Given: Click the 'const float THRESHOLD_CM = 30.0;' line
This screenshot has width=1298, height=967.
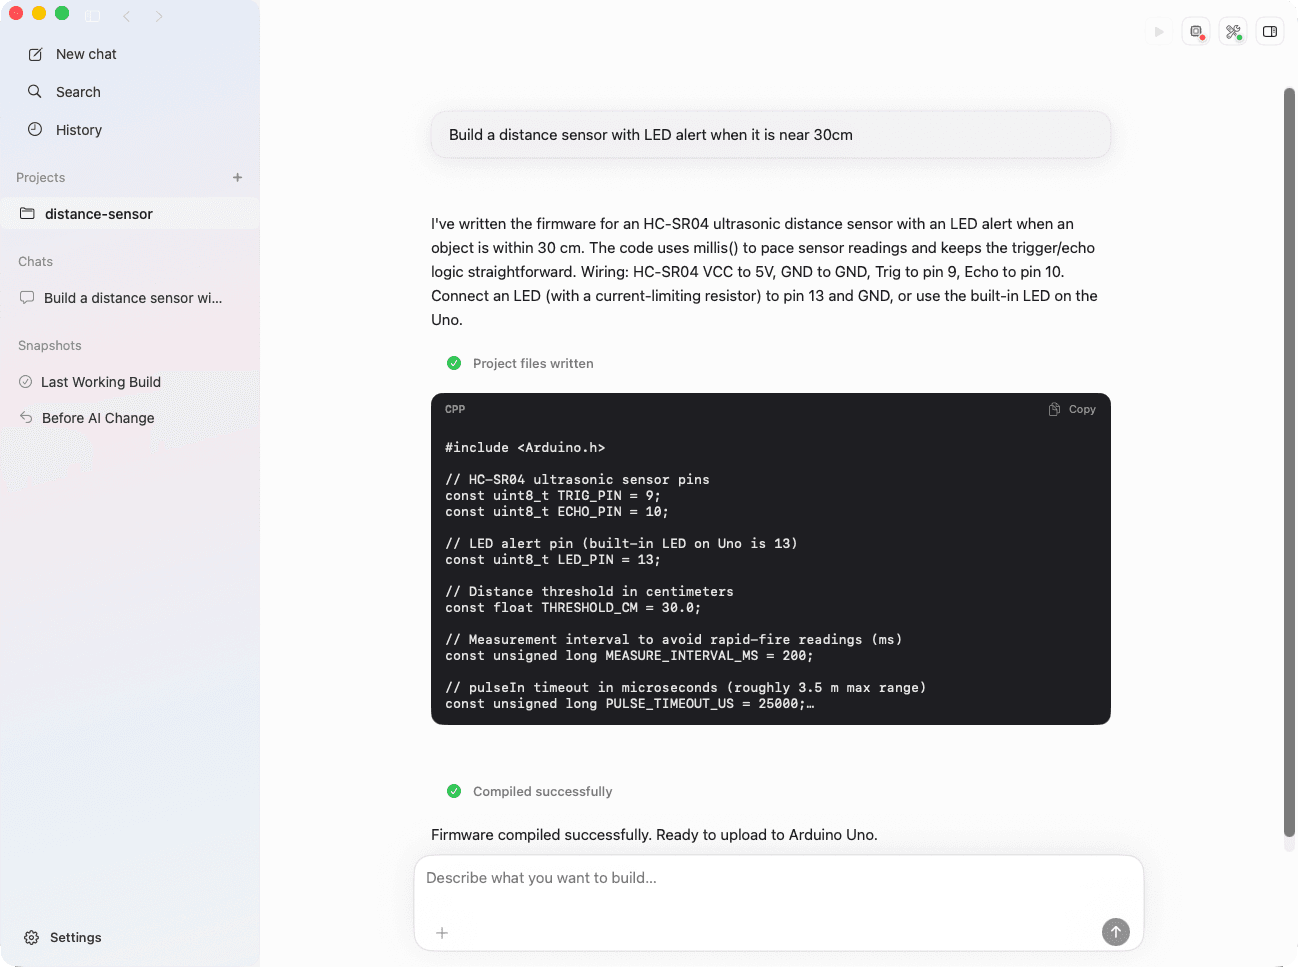Looking at the screenshot, I should 573,608.
